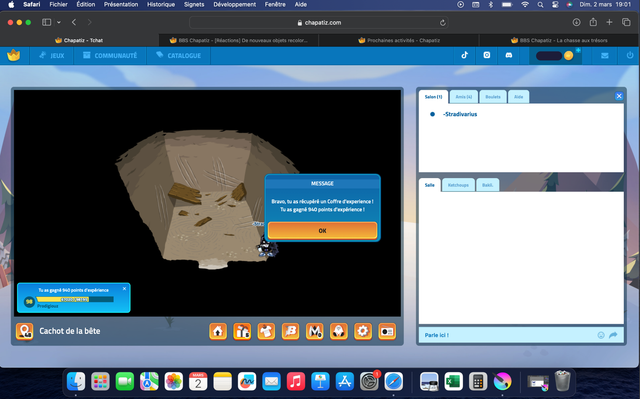Screen dimensions: 640x399
Task: Switch to Prochaines activités browser tab
Action: [x=398, y=40]
